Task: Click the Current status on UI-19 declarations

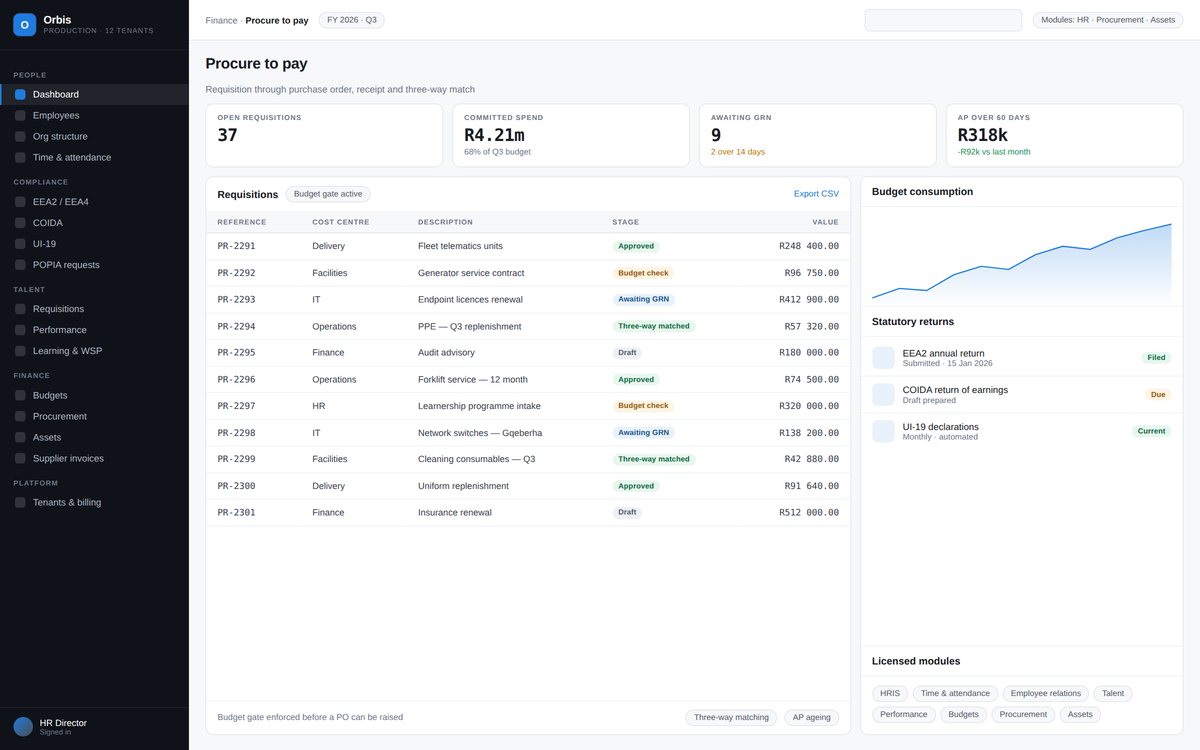Action: click(x=1151, y=431)
